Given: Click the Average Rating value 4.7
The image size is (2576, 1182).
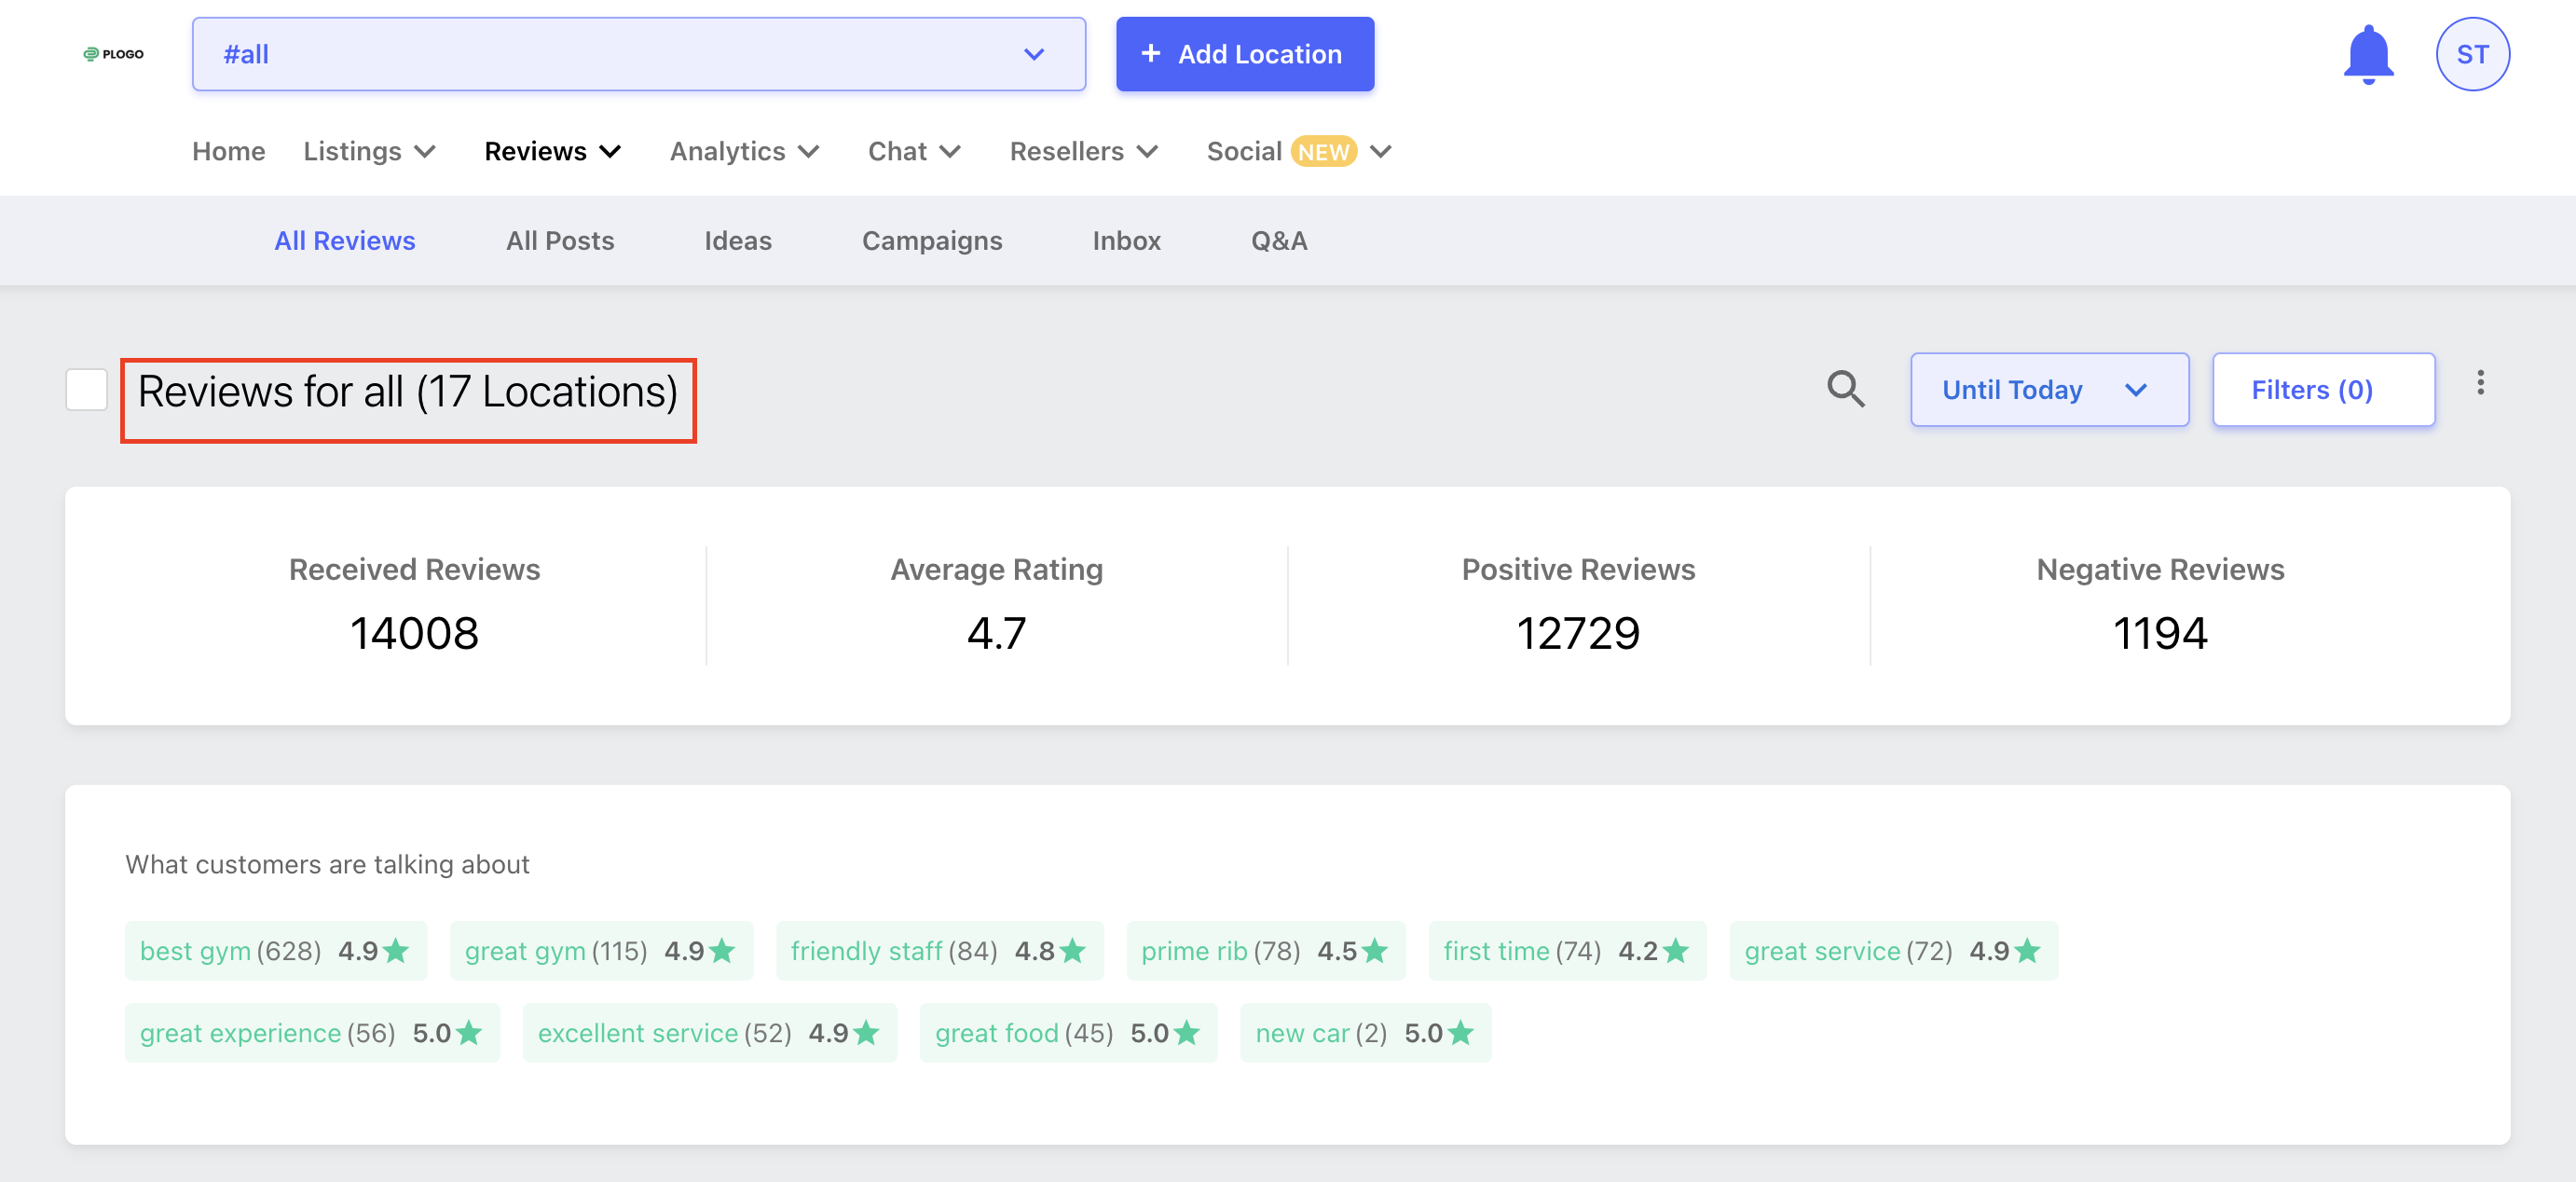Looking at the screenshot, I should pyautogui.click(x=996, y=633).
